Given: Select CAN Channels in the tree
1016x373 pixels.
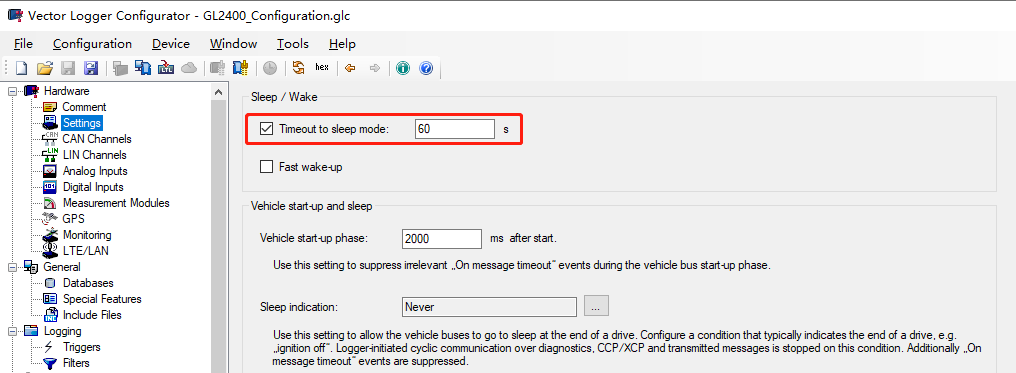Looking at the screenshot, I should [x=97, y=139].
